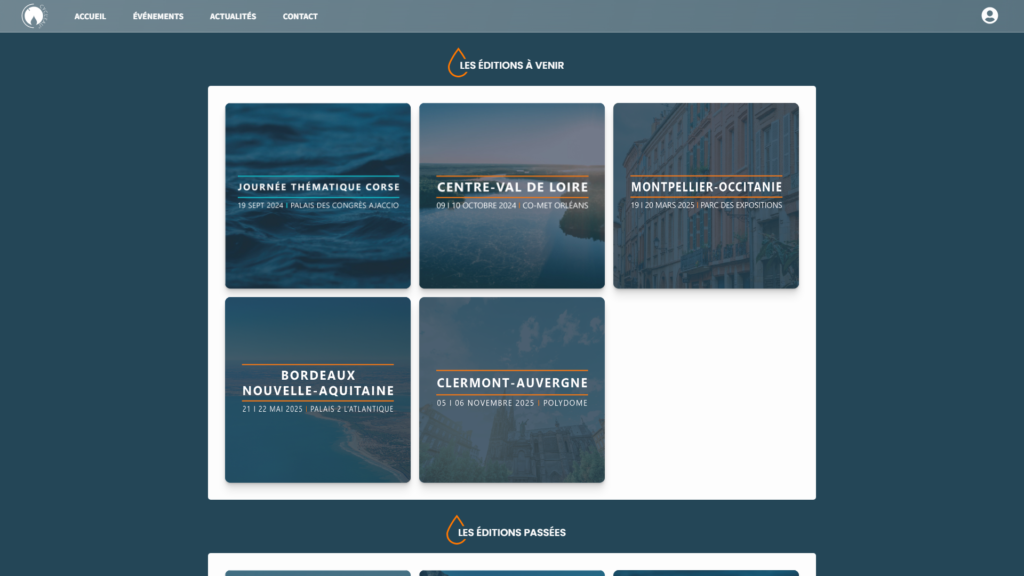The height and width of the screenshot is (576, 1024).
Task: Click the '05 | 06 NOVEMBRE 2025' date text
Action: point(485,403)
